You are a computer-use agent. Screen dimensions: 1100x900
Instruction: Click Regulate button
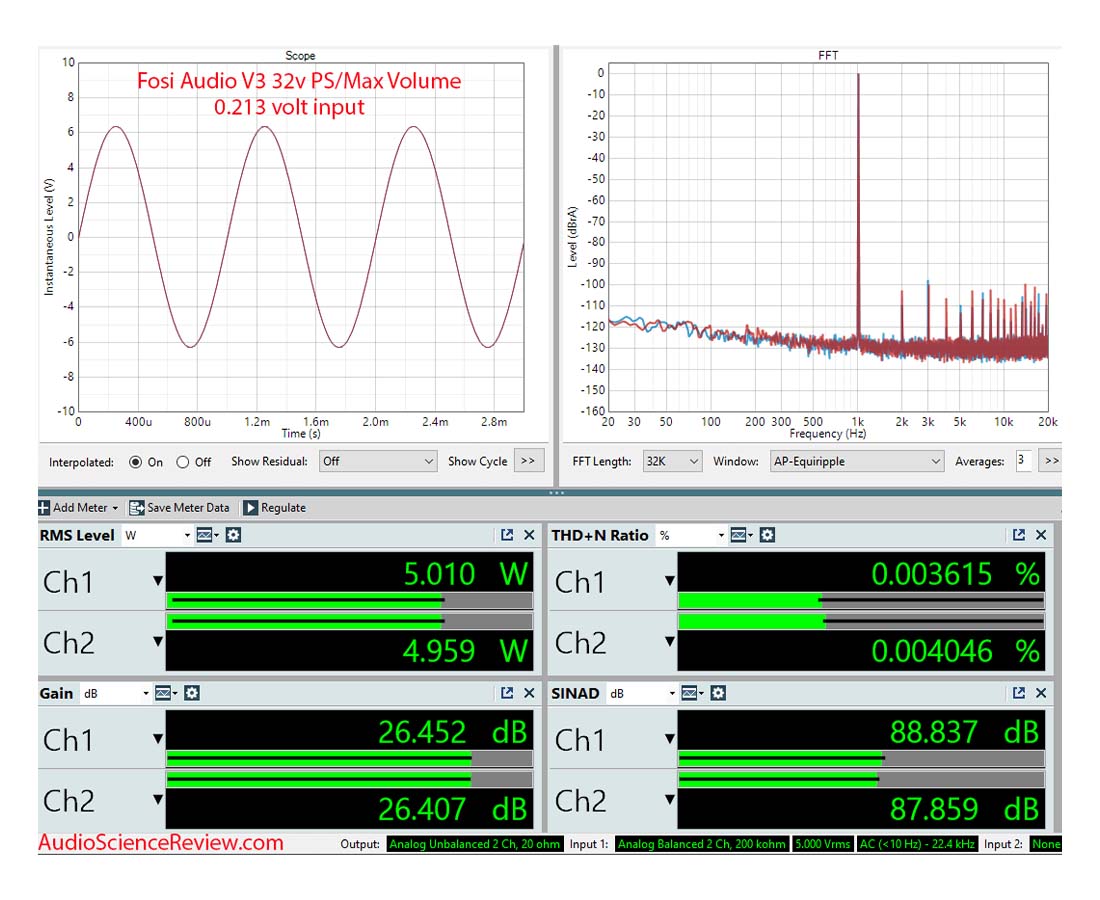tap(274, 507)
